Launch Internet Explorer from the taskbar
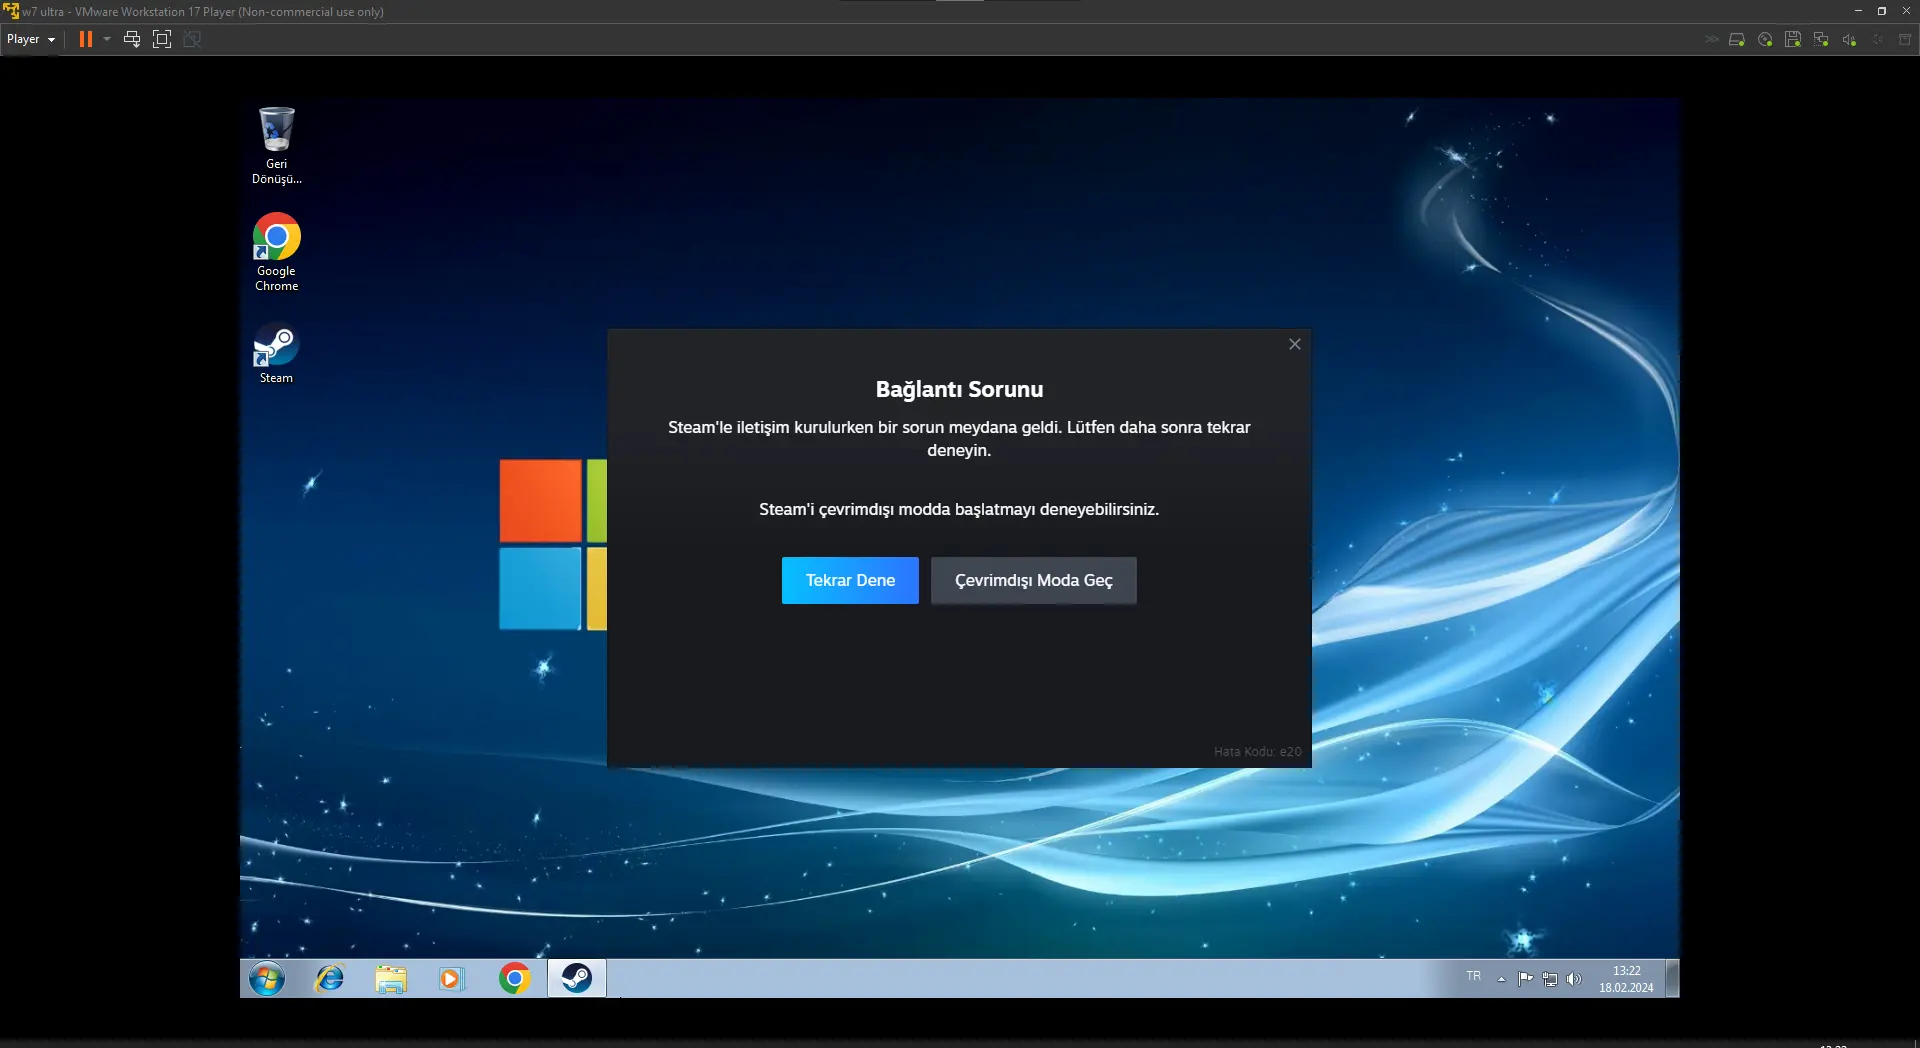 pos(329,979)
